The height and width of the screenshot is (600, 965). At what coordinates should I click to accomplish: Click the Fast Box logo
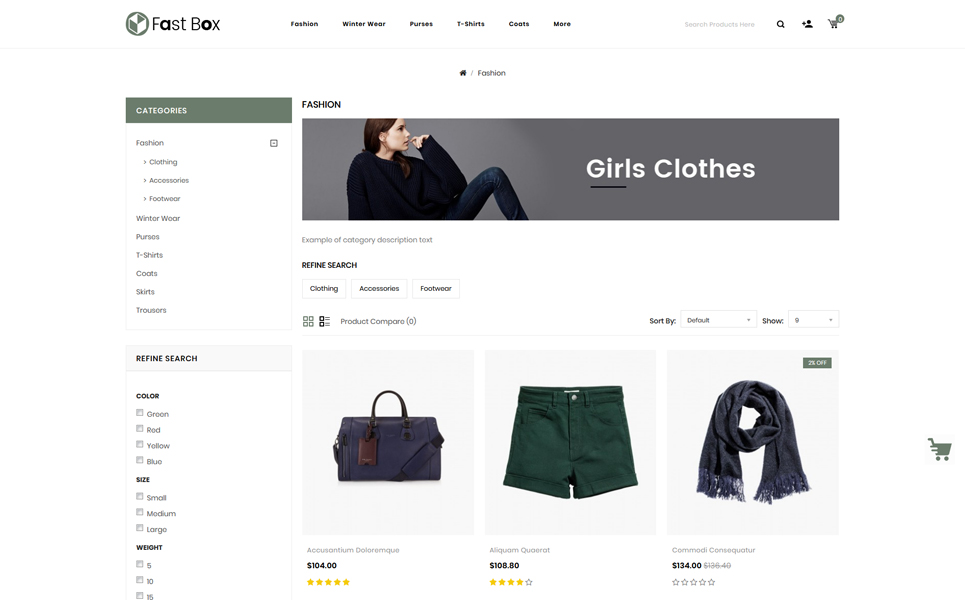pos(173,24)
